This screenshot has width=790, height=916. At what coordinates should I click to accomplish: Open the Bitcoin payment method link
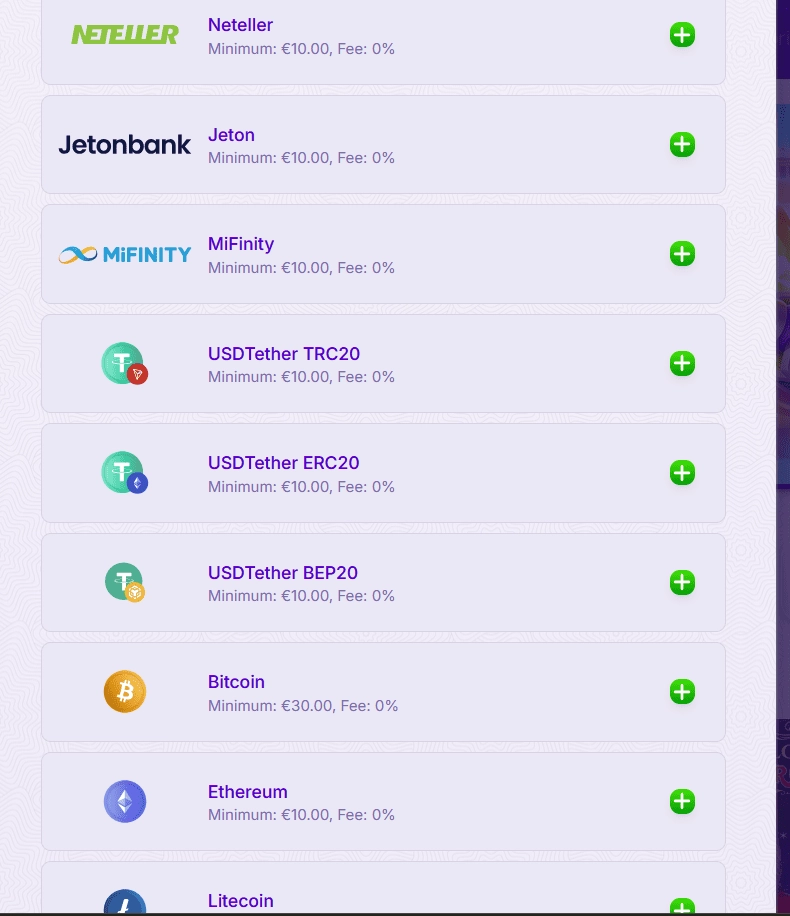pos(236,682)
